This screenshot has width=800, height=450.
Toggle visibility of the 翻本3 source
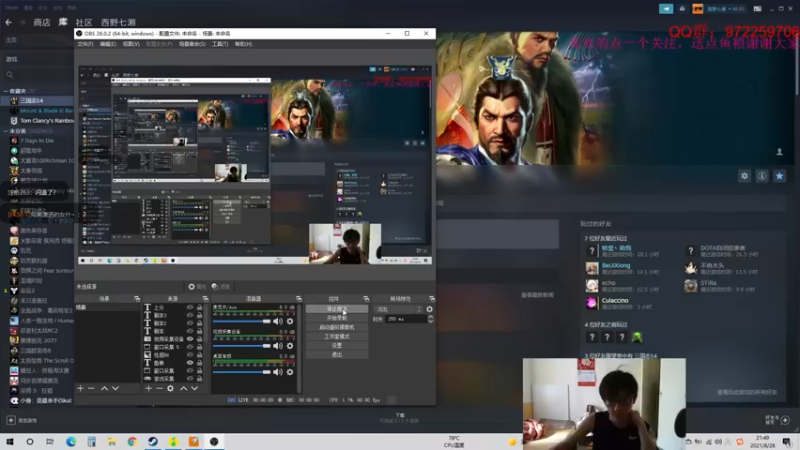190,315
